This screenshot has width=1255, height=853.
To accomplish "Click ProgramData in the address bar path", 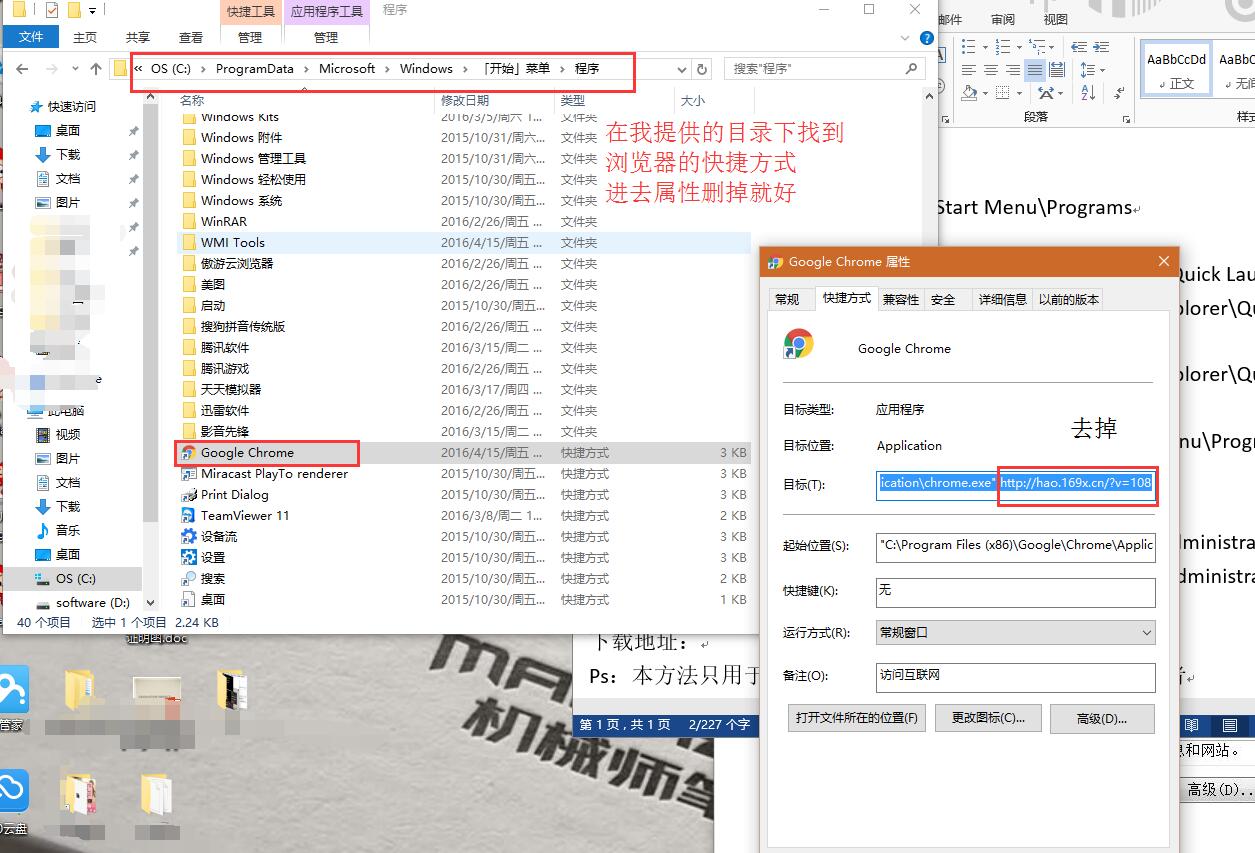I will (x=255, y=69).
